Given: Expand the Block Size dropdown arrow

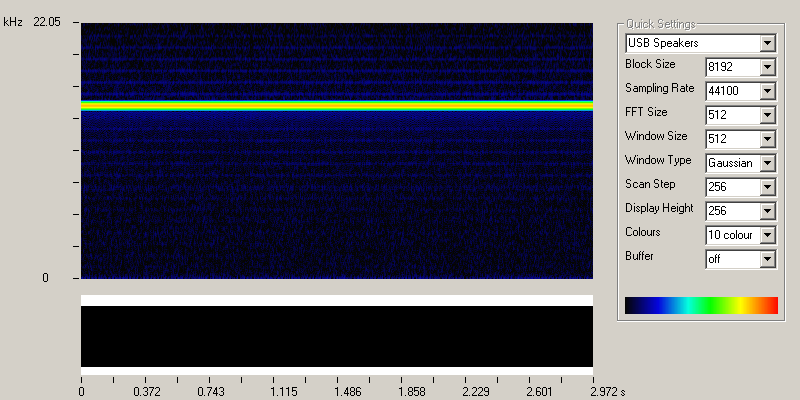Looking at the screenshot, I should point(767,67).
